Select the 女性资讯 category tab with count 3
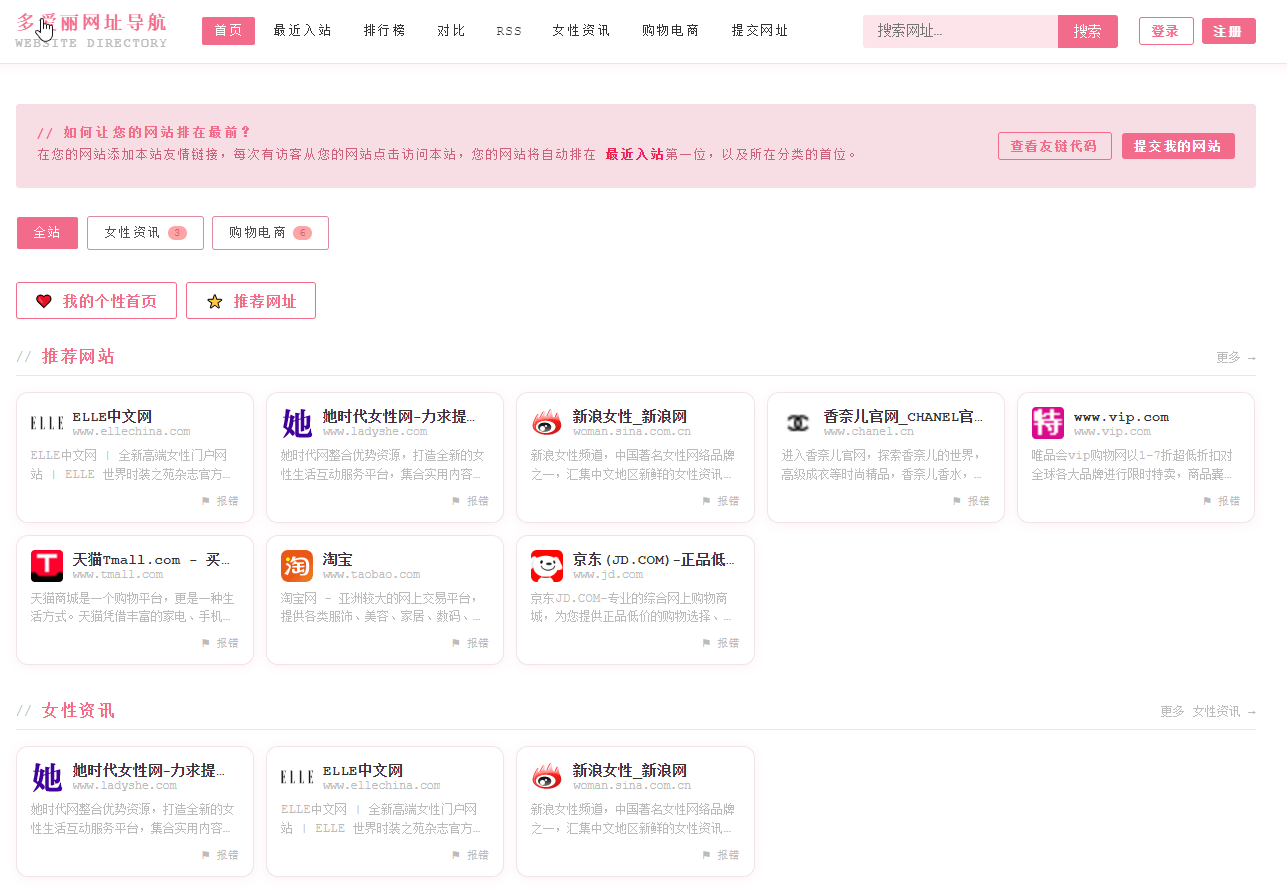1287x895 pixels. pos(145,233)
